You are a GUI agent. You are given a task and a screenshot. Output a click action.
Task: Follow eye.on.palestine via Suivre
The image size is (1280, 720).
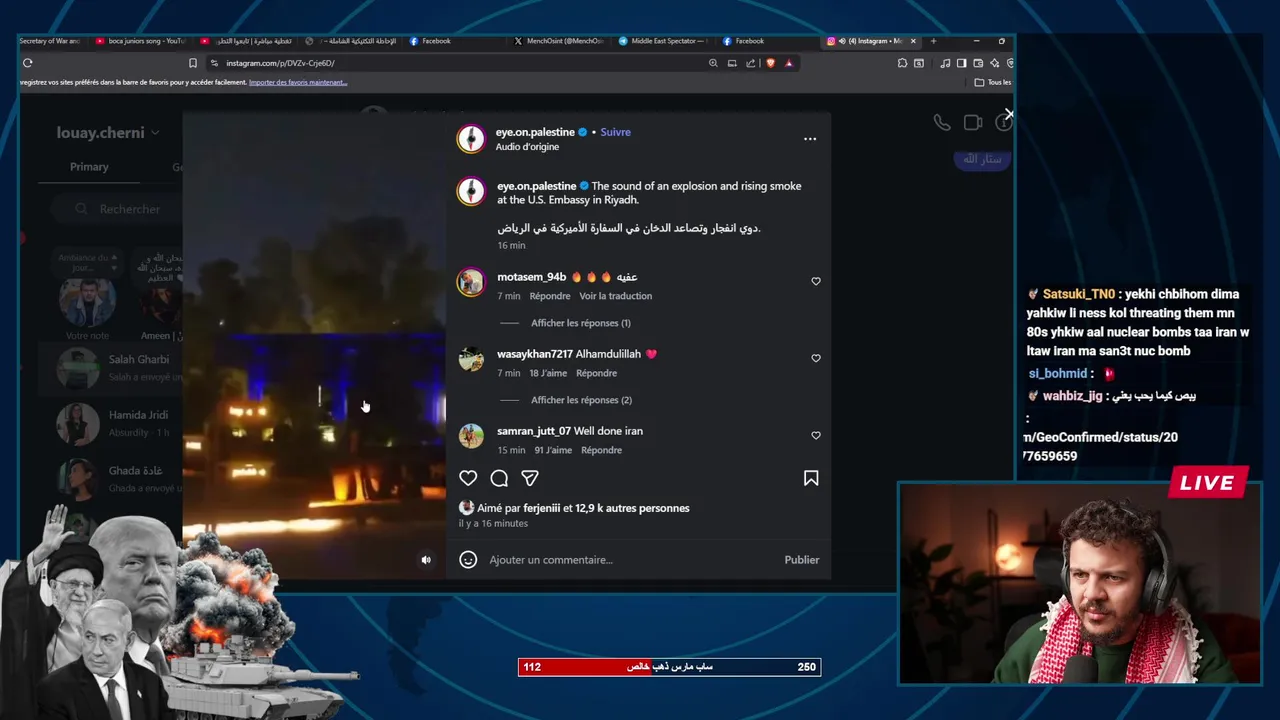(615, 132)
